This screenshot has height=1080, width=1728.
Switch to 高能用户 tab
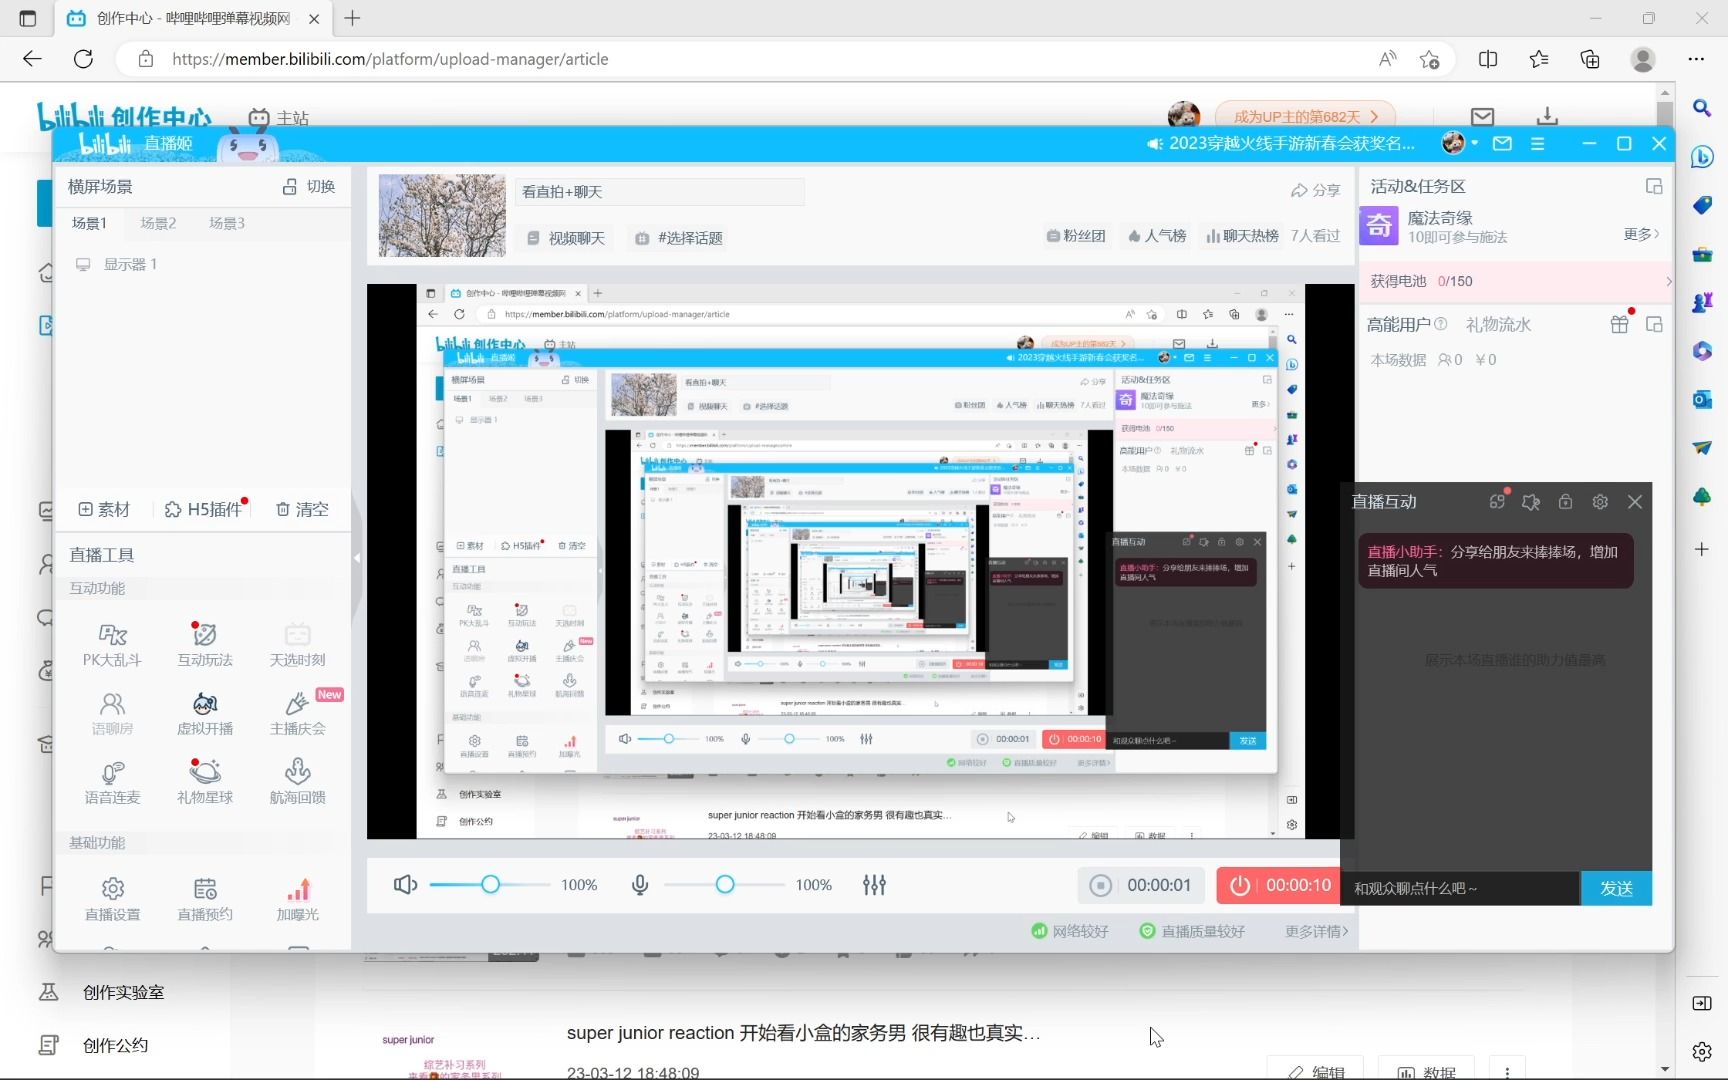[x=1399, y=324]
